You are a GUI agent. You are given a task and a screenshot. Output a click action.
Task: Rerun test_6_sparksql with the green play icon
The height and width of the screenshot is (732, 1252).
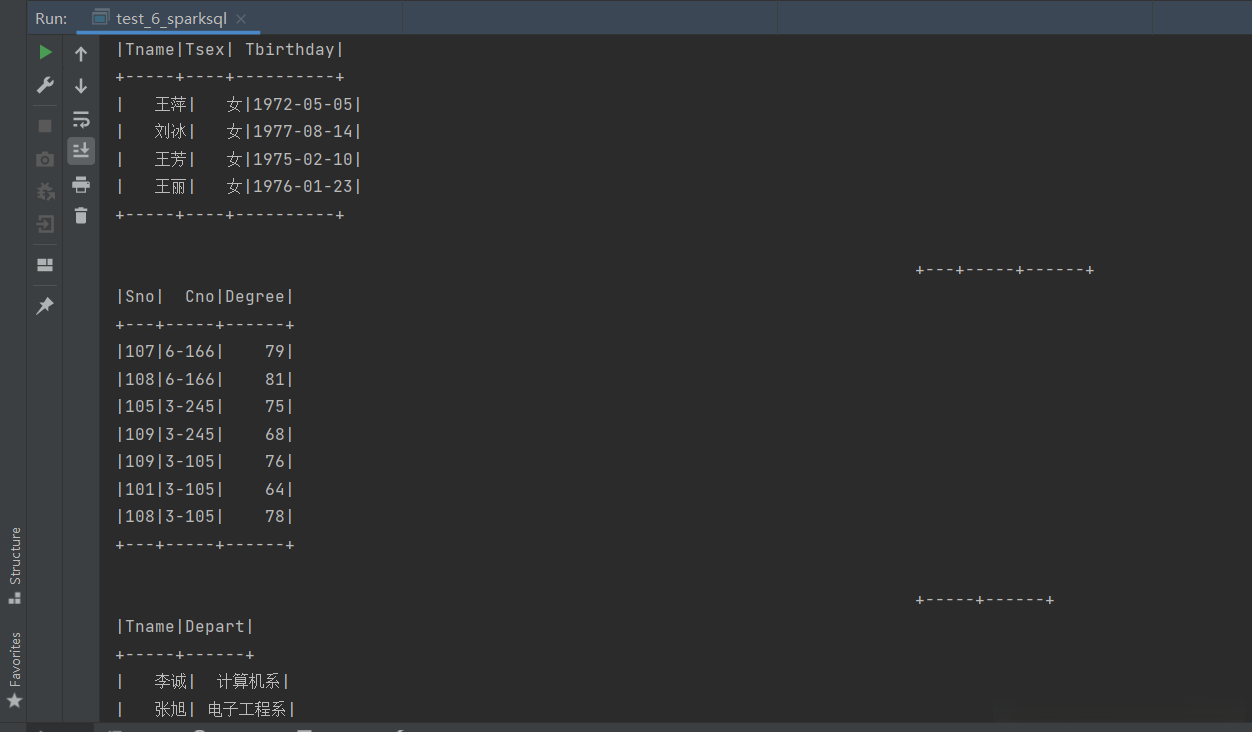click(45, 52)
